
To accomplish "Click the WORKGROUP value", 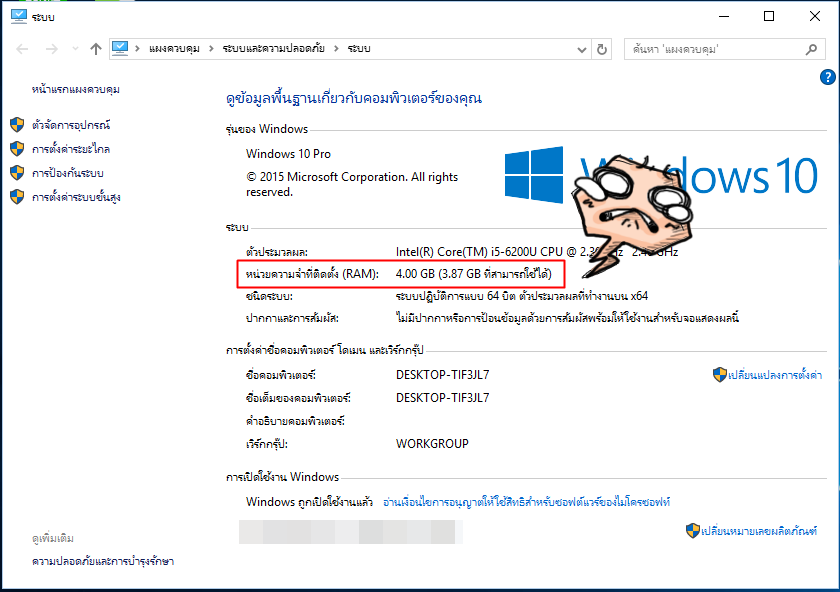I will click(x=432, y=444).
